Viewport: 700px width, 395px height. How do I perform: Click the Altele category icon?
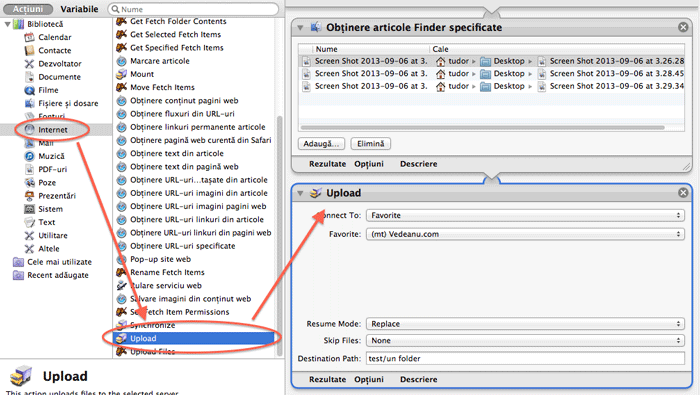29,249
